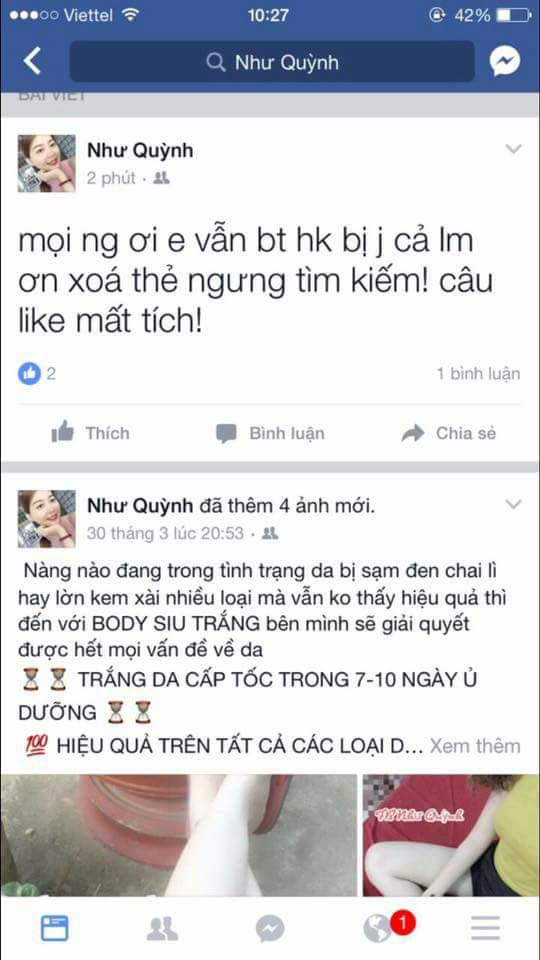
Task: Open the Messenger tab in the bottom bar
Action: 270,929
